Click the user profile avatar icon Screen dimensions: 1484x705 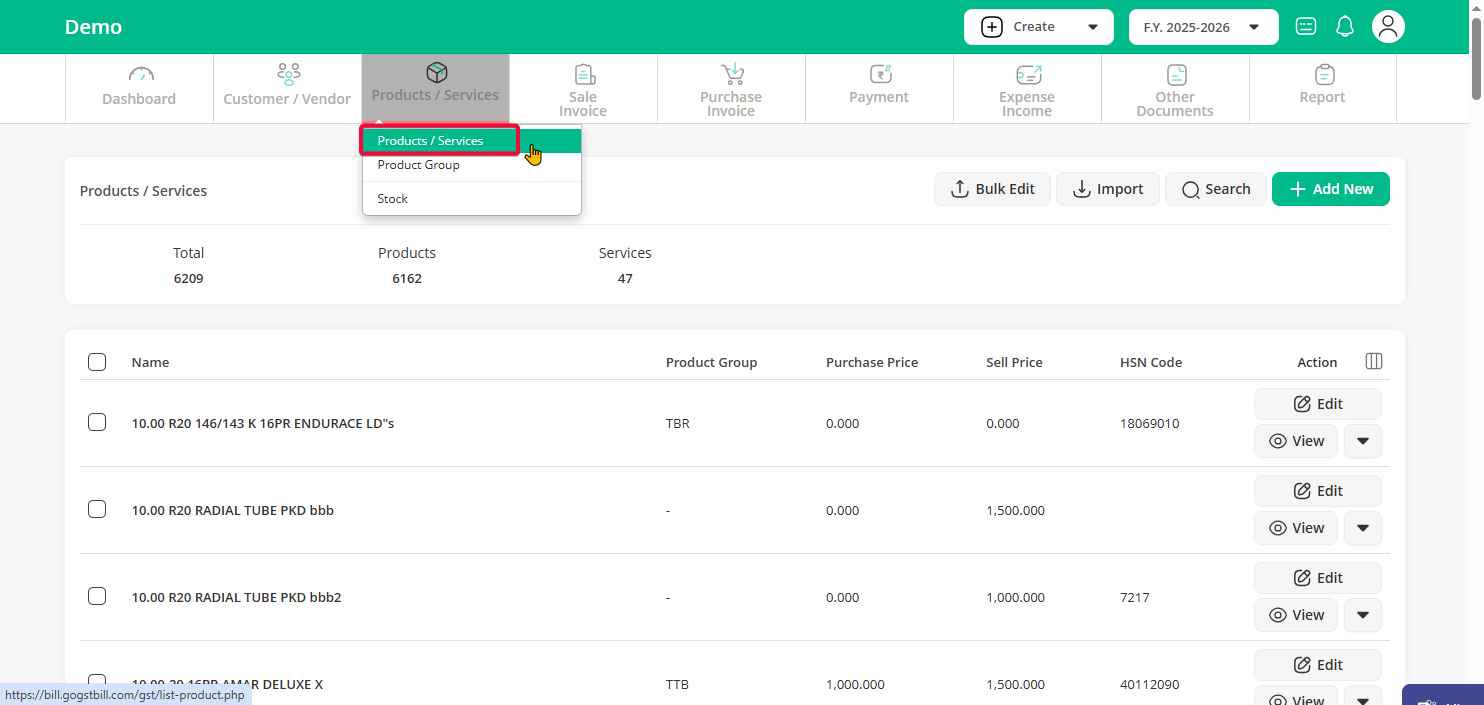[x=1388, y=27]
